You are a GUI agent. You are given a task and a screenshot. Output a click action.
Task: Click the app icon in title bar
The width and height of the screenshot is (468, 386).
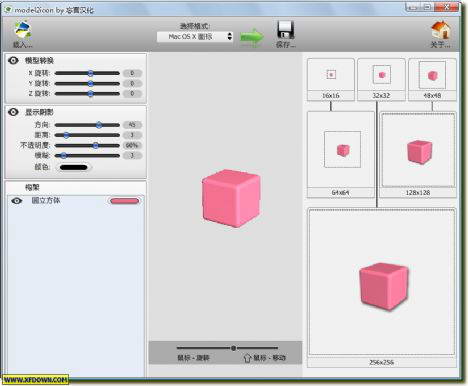(8, 9)
